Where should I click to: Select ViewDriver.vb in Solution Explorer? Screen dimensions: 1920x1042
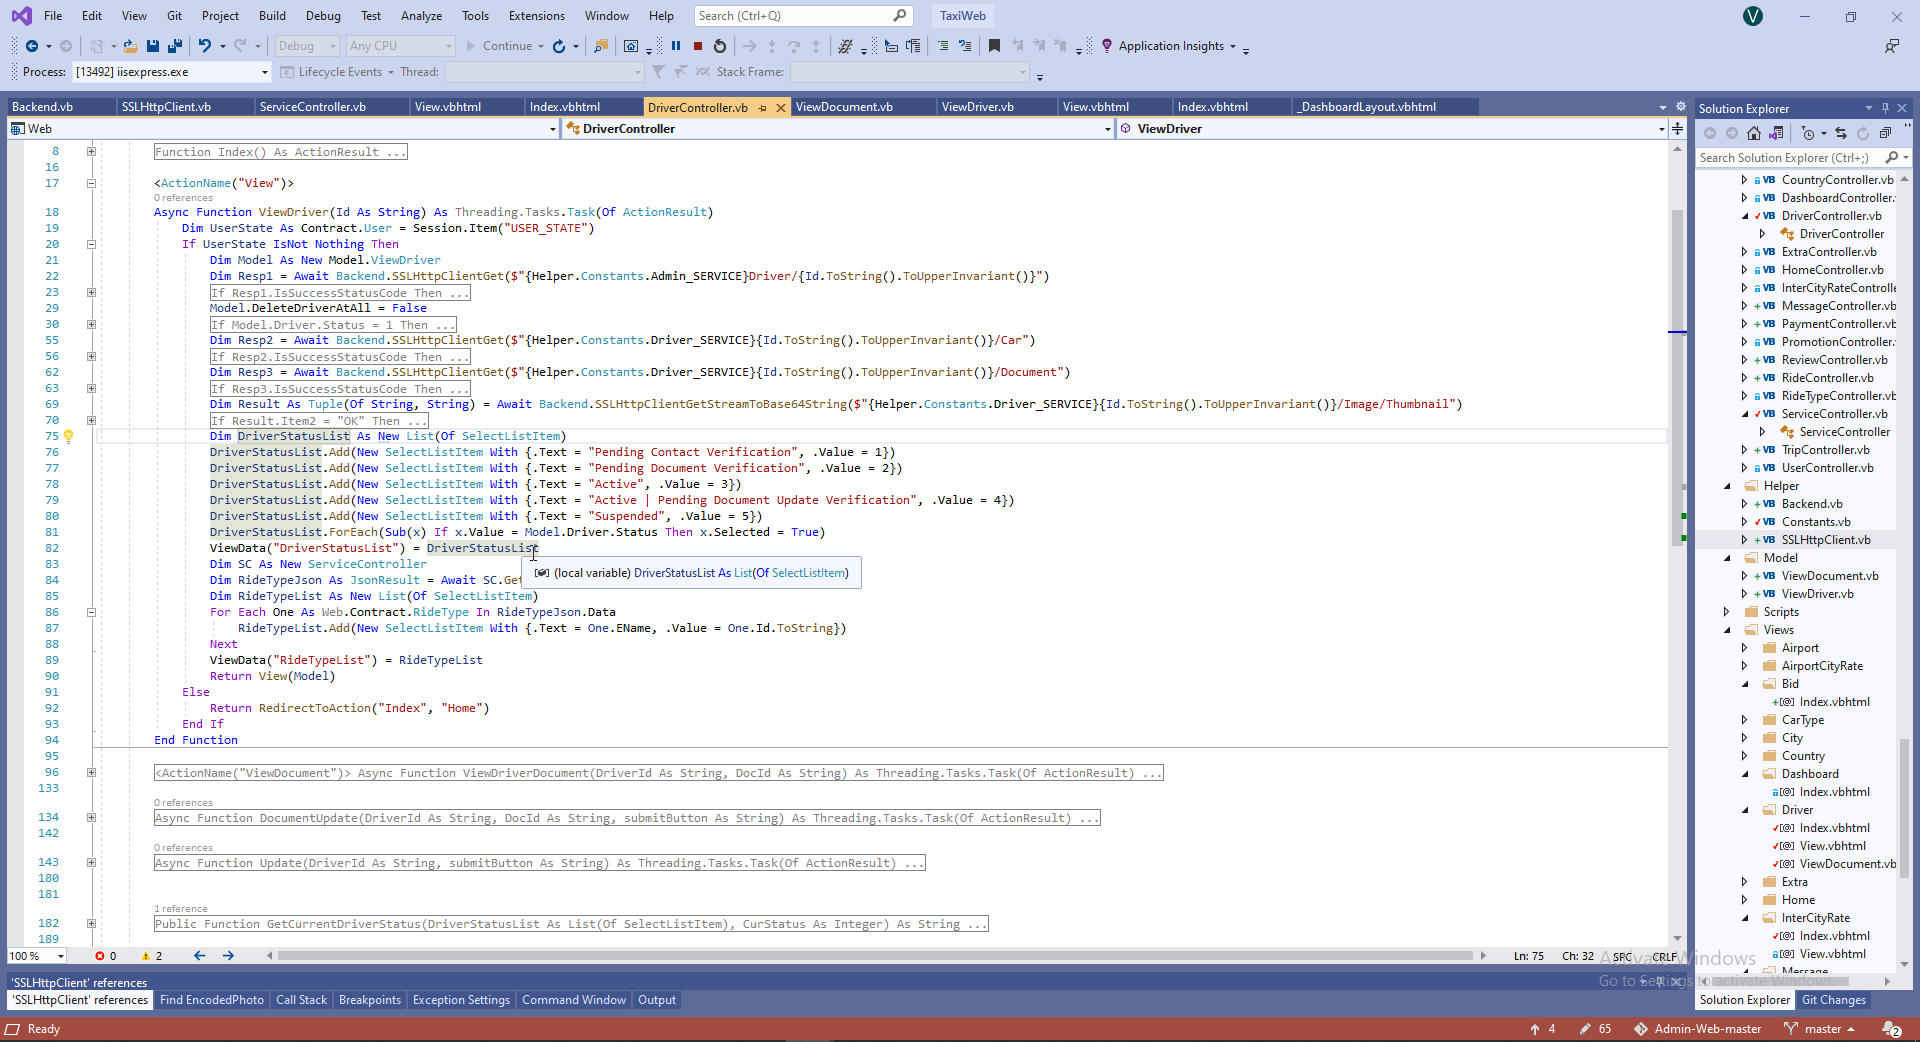[x=1817, y=594]
